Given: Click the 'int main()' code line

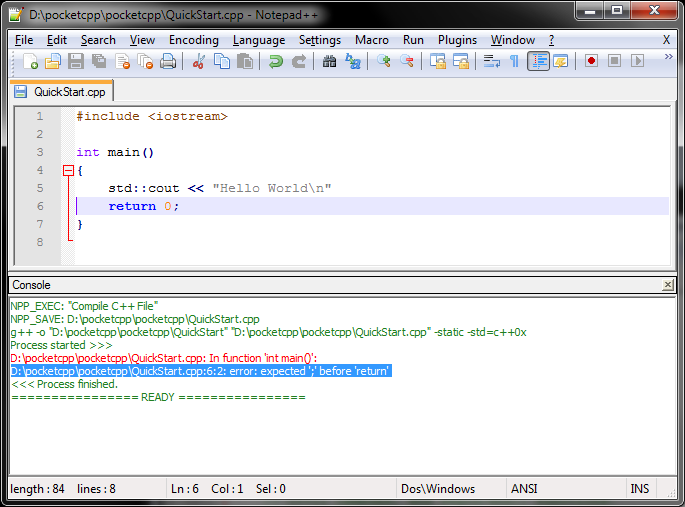Looking at the screenshot, I should [x=115, y=152].
